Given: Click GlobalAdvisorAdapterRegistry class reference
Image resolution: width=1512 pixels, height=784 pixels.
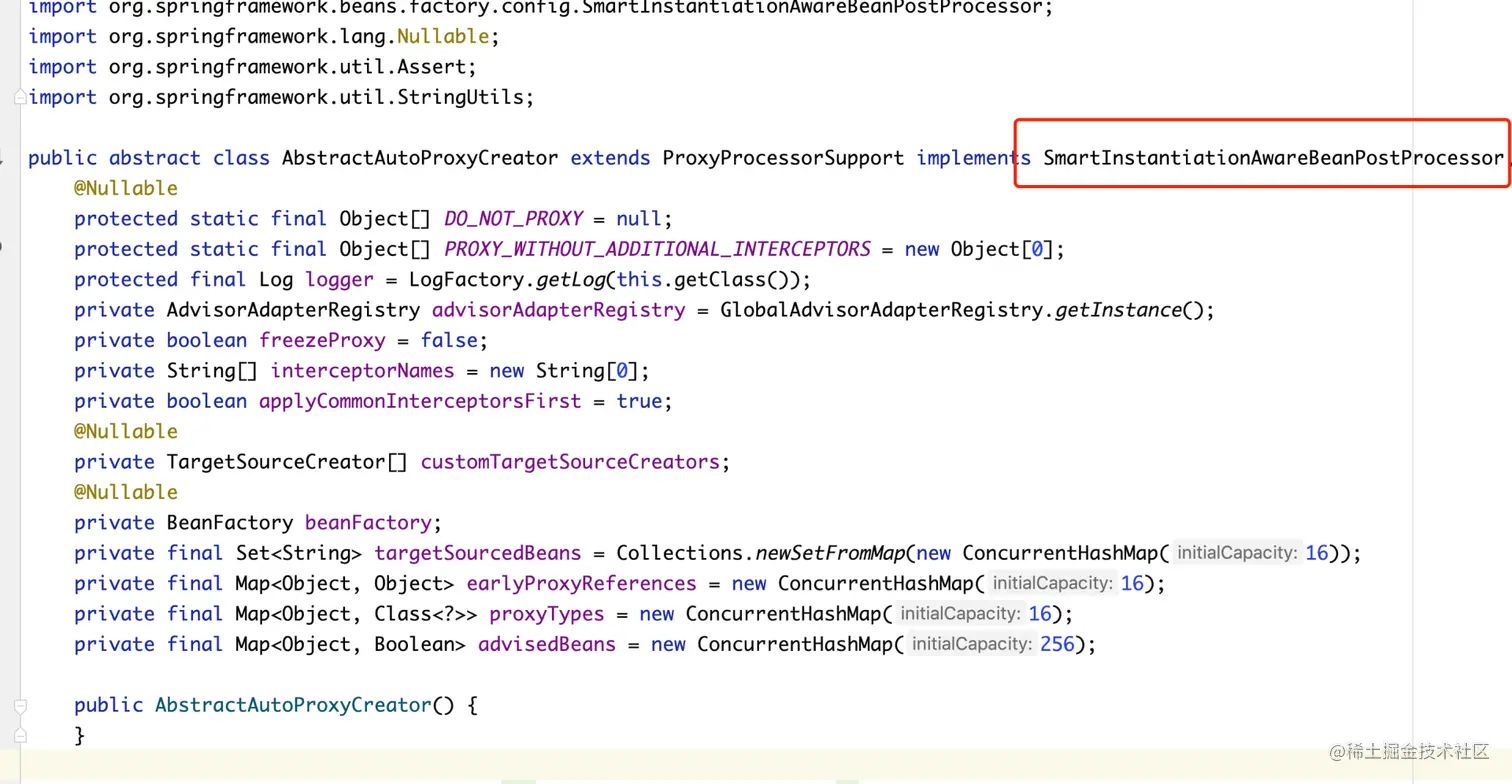Looking at the screenshot, I should pos(882,310).
